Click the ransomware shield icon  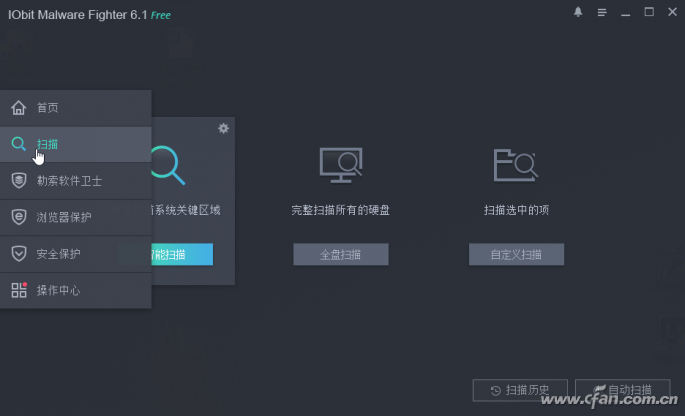(18, 180)
